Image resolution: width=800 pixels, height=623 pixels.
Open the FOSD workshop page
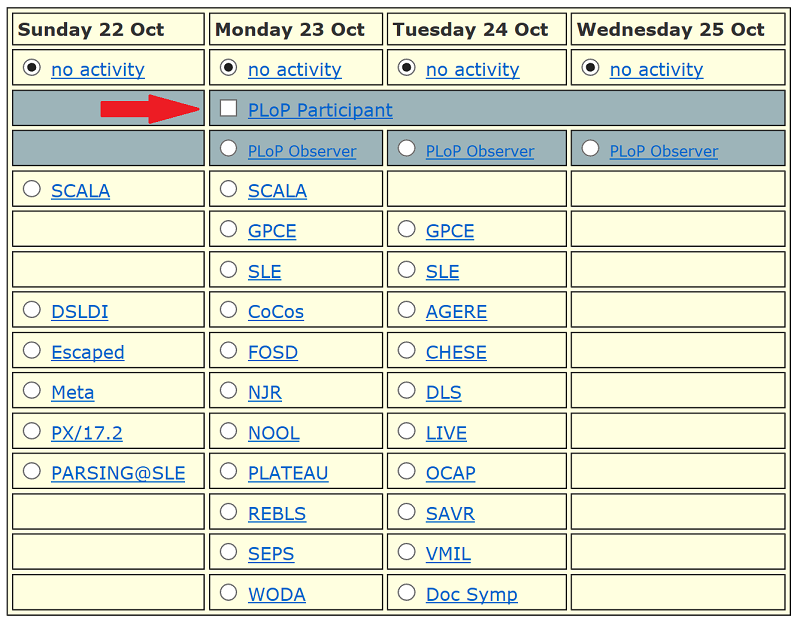click(272, 352)
